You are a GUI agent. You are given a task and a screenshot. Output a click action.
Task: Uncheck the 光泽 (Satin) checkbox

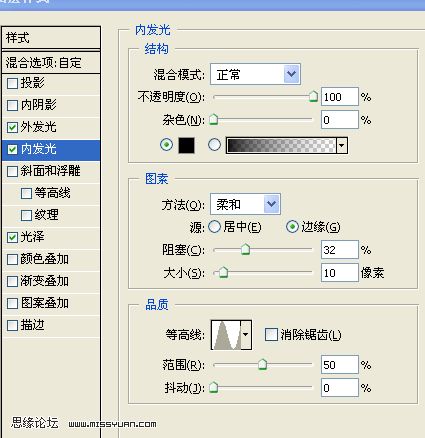tap(12, 237)
